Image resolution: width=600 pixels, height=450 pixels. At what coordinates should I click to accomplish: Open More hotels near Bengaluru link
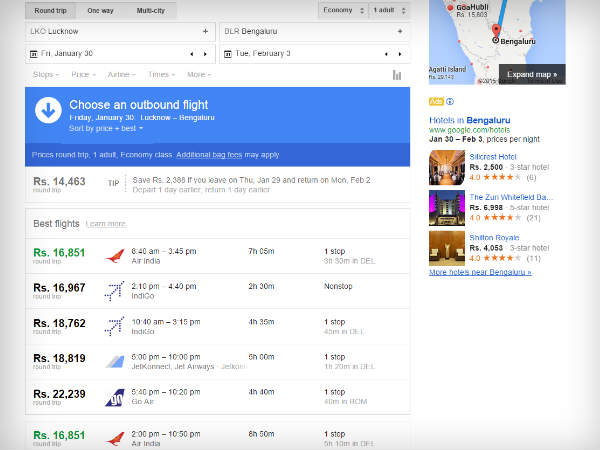click(480, 272)
